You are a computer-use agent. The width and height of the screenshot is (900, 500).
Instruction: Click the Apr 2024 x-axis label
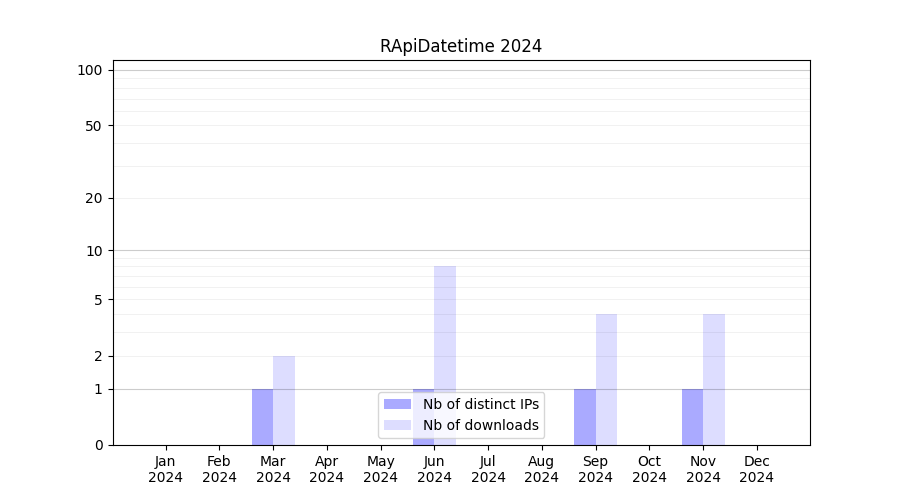[x=327, y=469]
